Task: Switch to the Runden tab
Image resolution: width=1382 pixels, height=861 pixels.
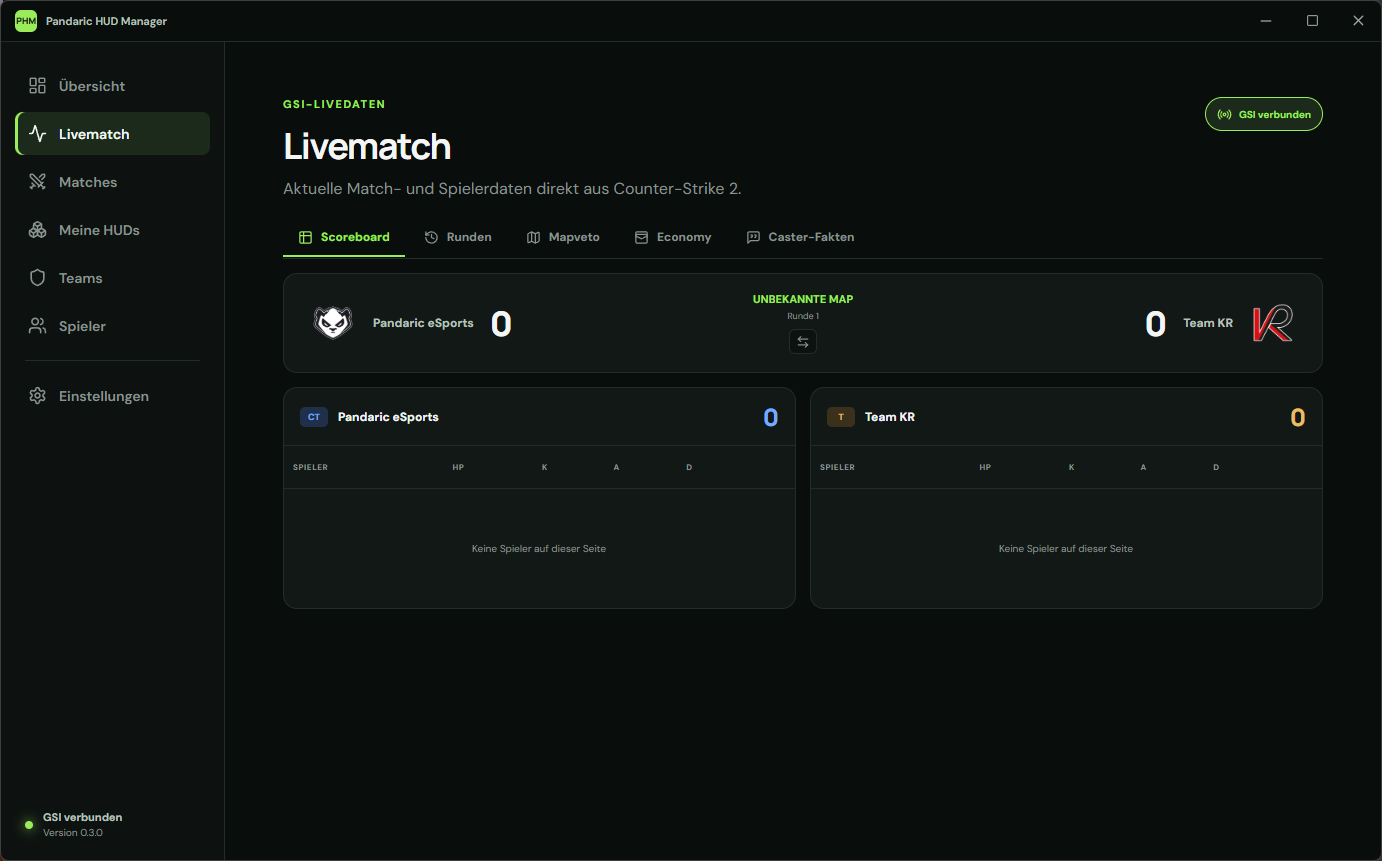Action: (458, 237)
